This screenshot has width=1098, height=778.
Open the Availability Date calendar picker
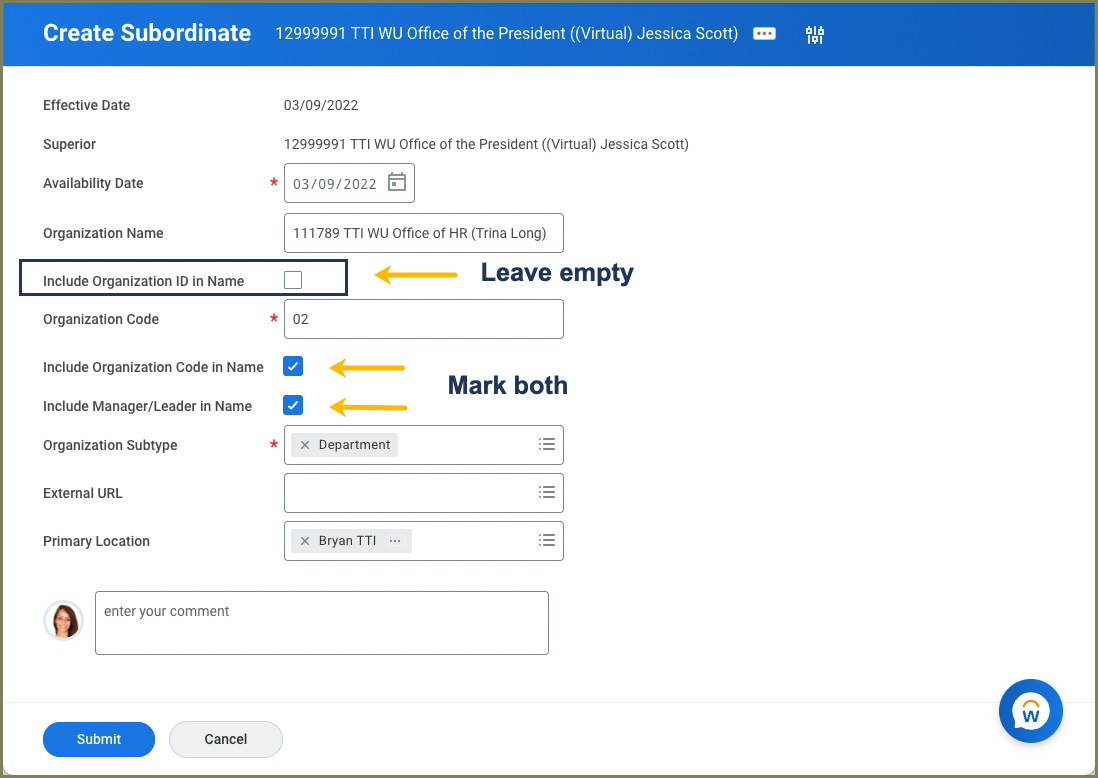tap(397, 182)
